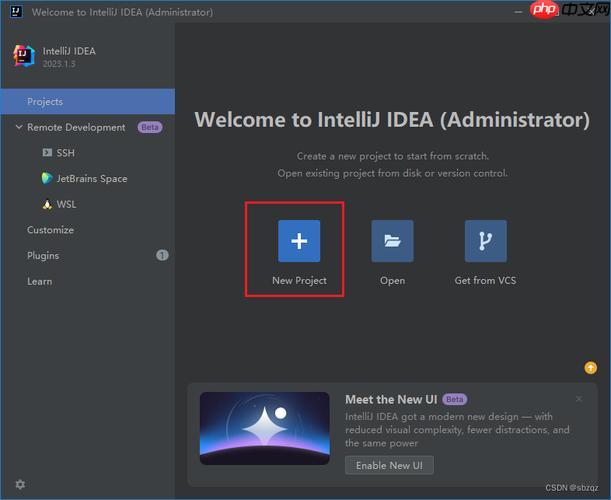611x500 pixels.
Task: Click the New Project label
Action: 299,281
